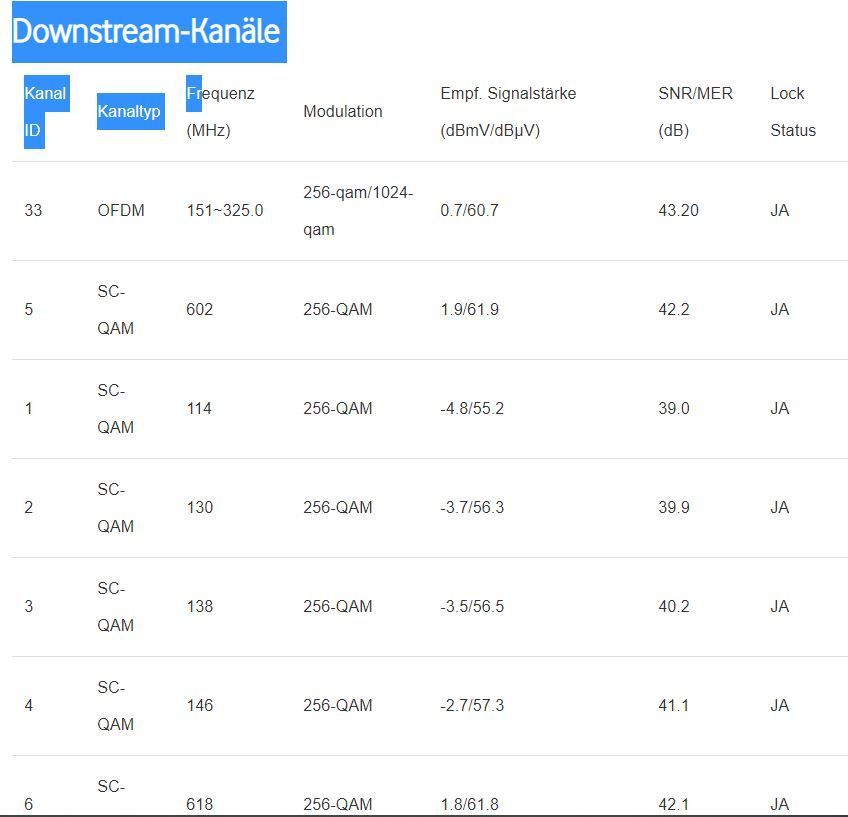Select channel ID 4 cell
The image size is (848, 817).
point(29,705)
